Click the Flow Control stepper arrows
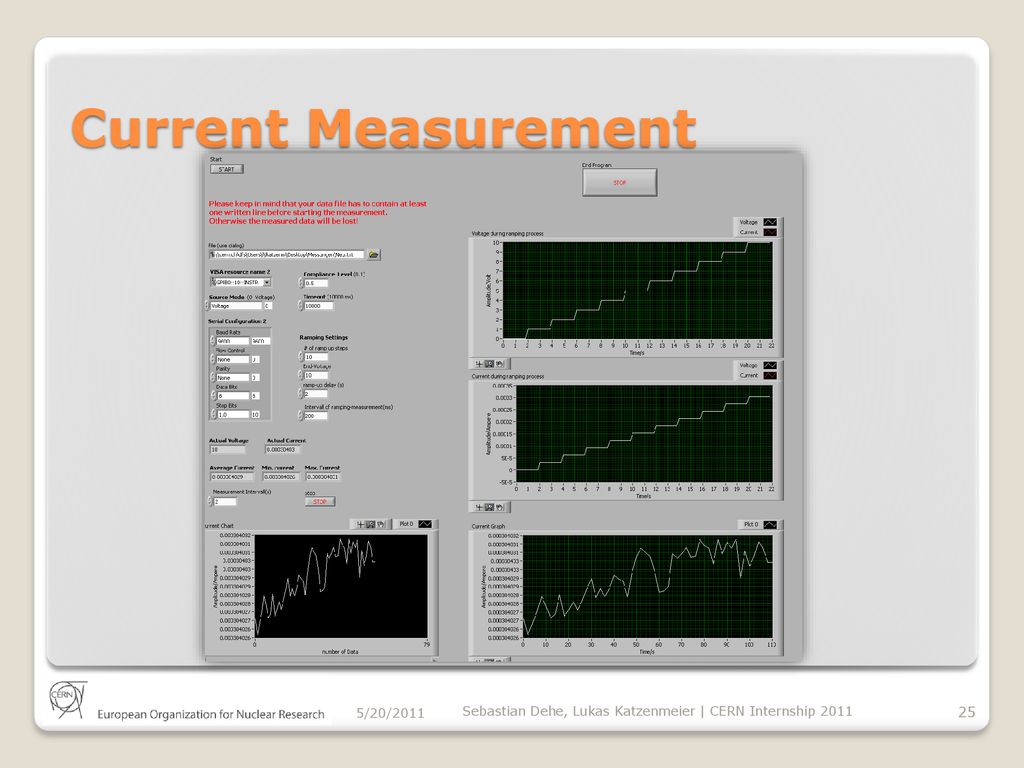The height and width of the screenshot is (768, 1024). click(212, 359)
